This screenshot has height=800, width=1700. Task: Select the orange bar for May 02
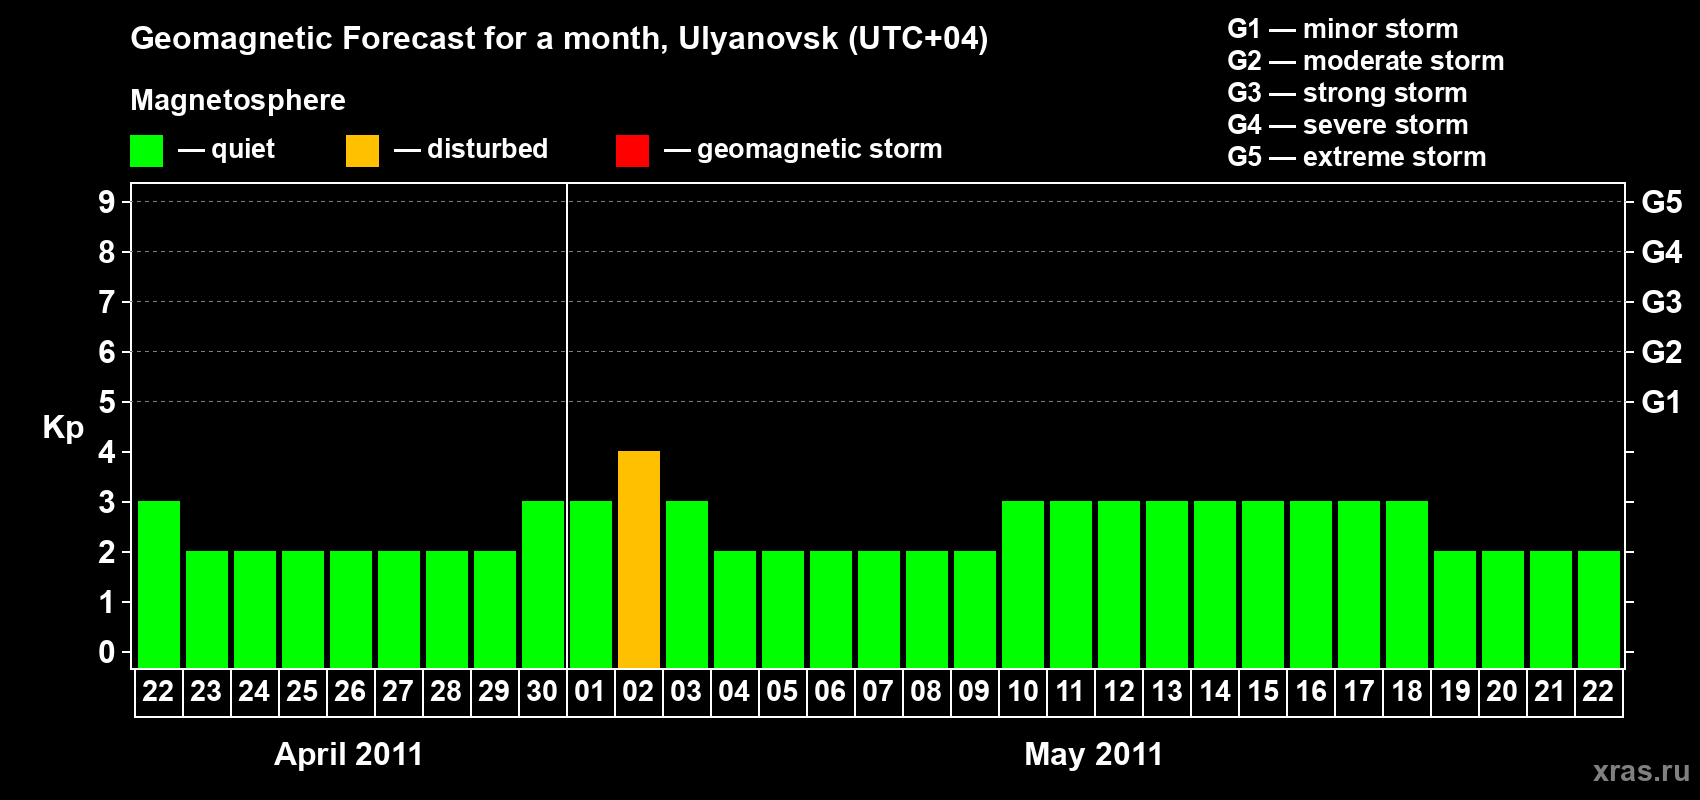pos(639,559)
